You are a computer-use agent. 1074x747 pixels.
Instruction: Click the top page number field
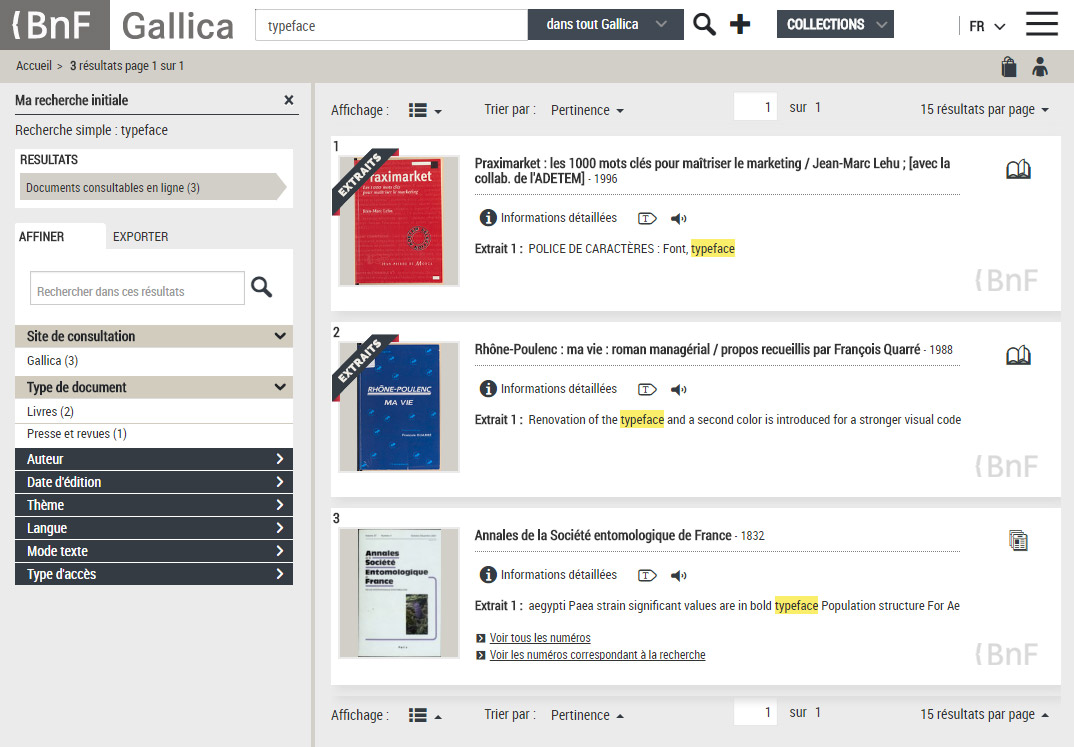click(x=755, y=107)
